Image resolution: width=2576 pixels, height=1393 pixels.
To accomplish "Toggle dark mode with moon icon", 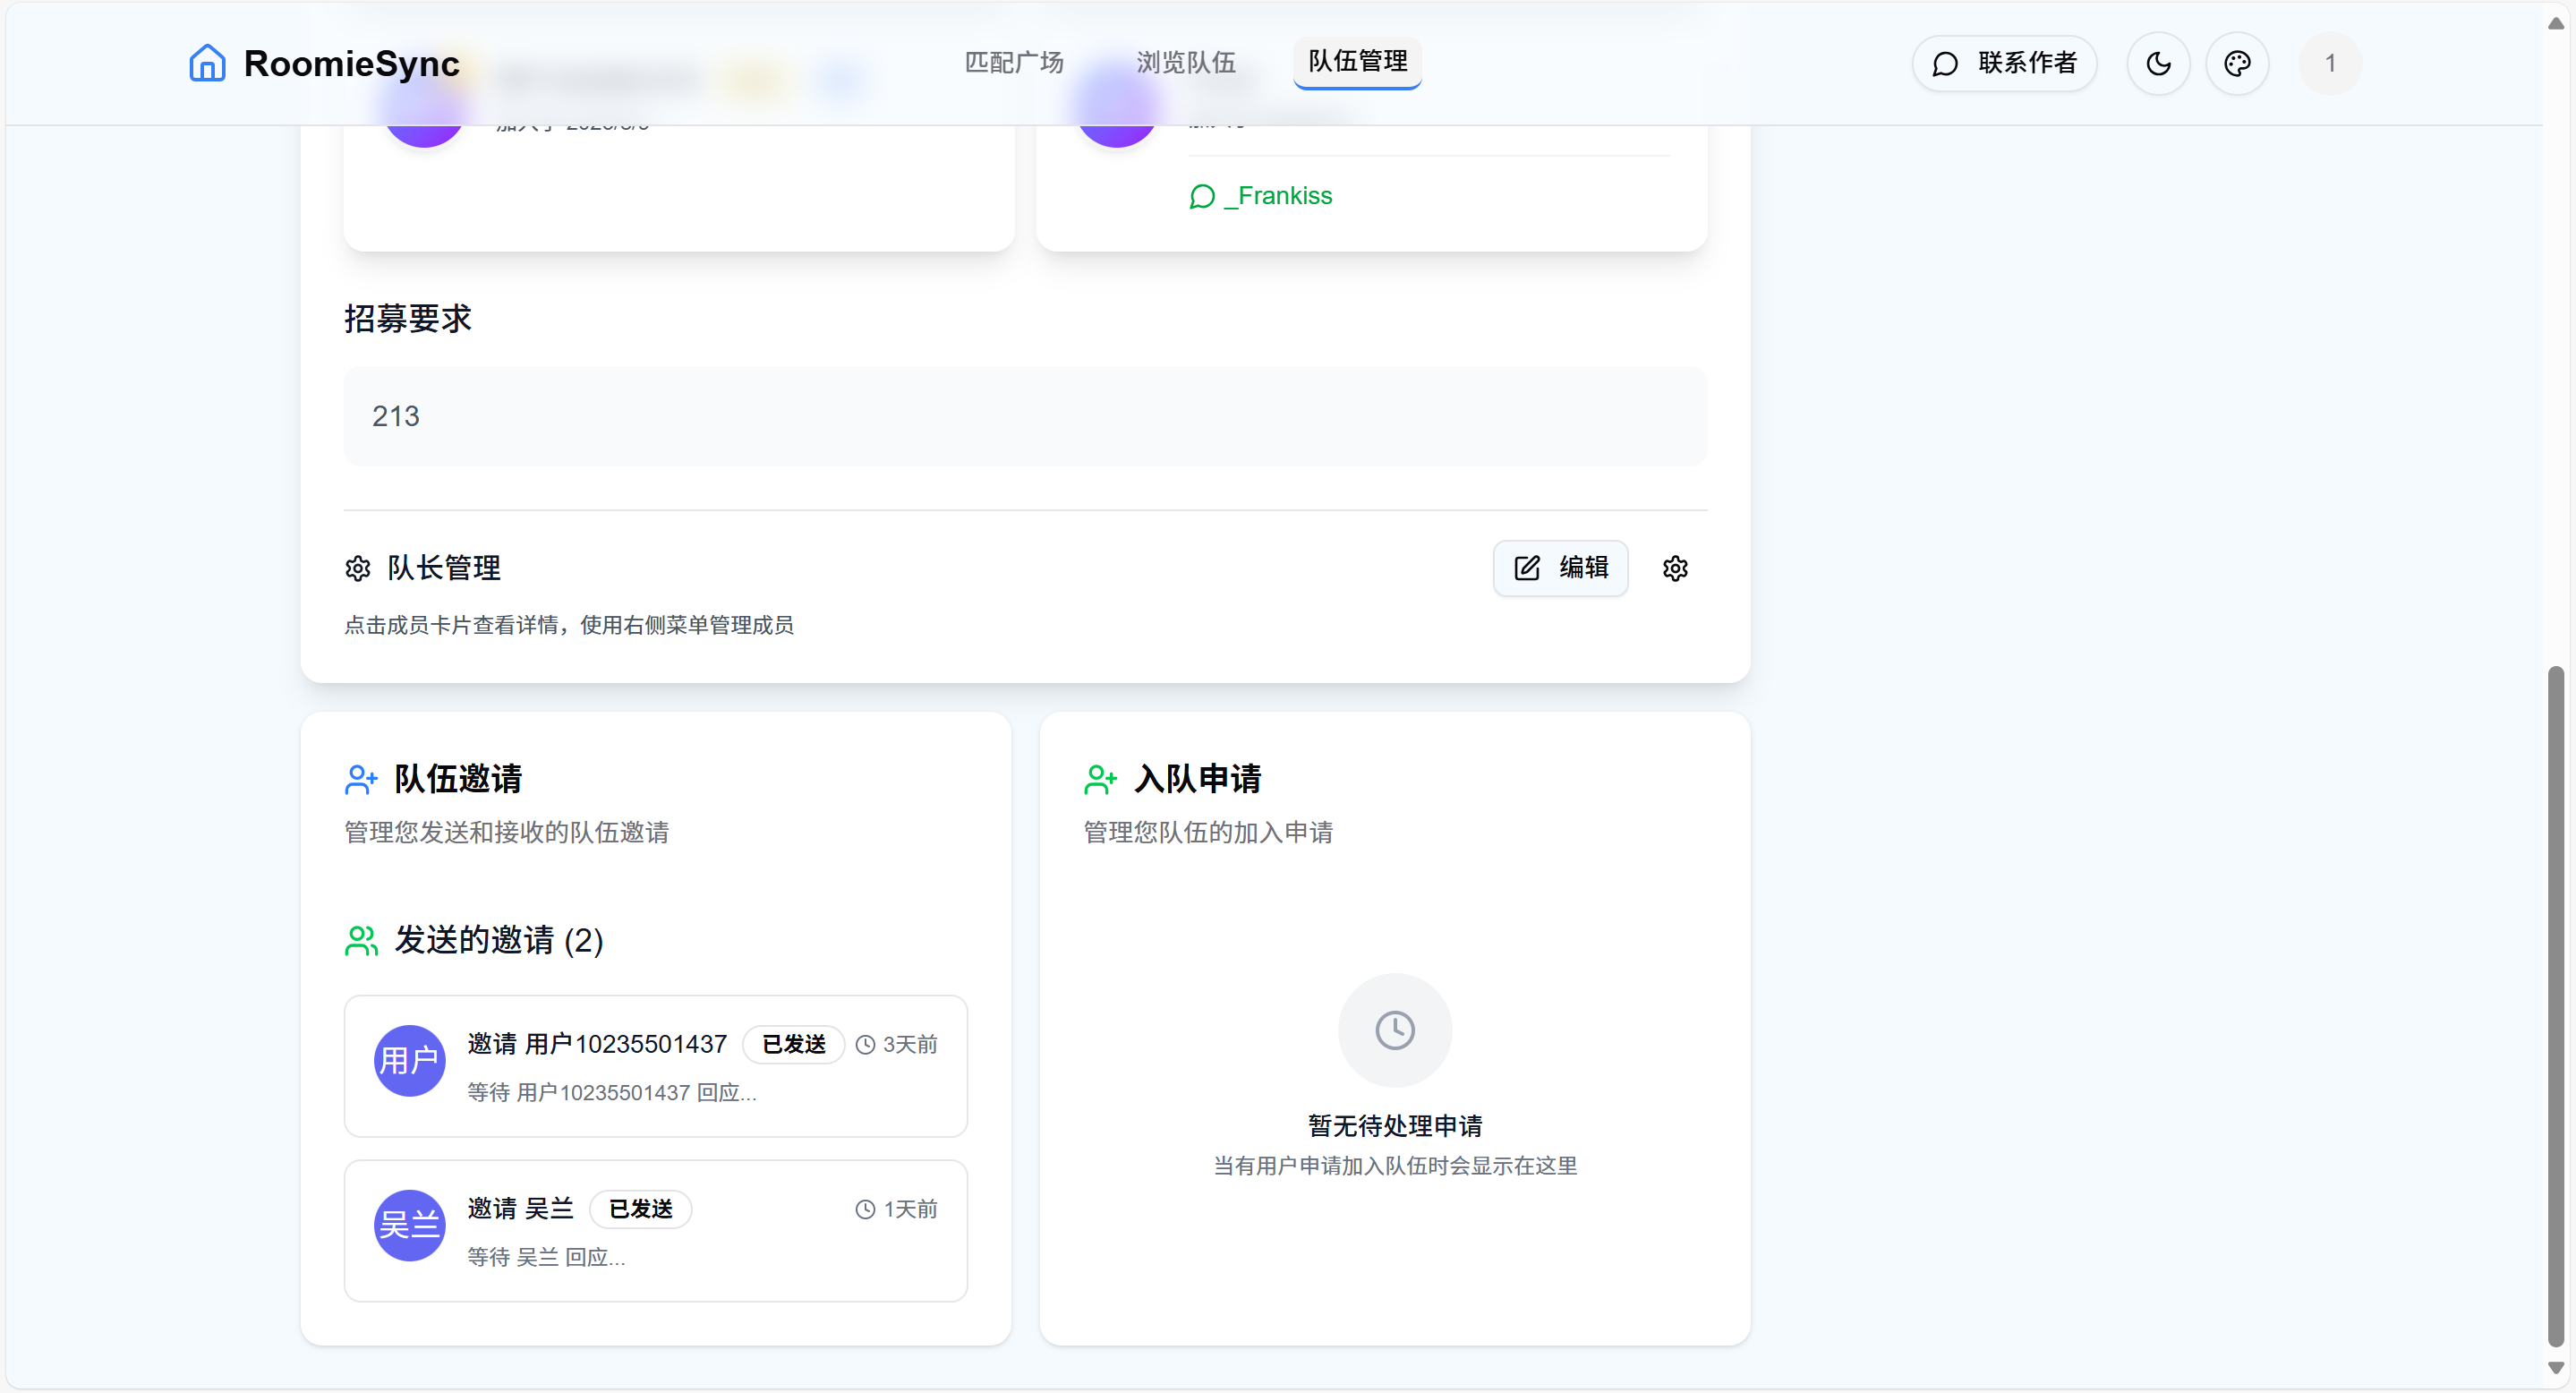I will 2158,64.
